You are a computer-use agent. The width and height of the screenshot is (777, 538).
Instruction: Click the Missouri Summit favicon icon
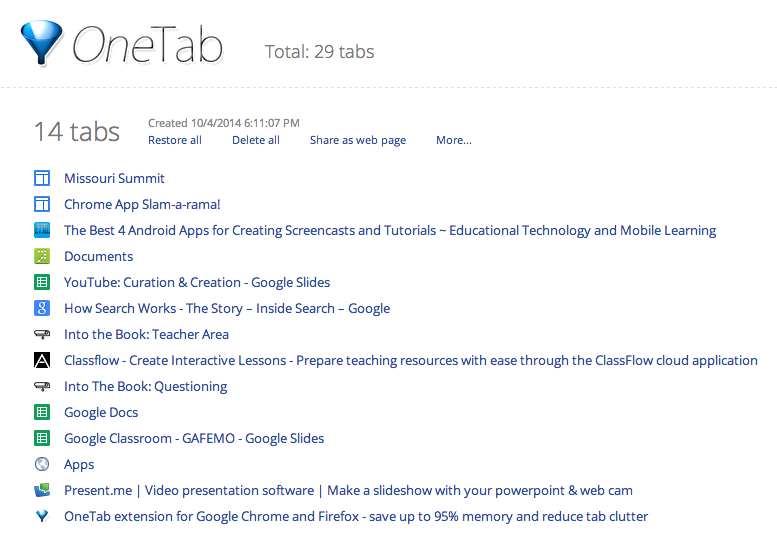tap(42, 178)
